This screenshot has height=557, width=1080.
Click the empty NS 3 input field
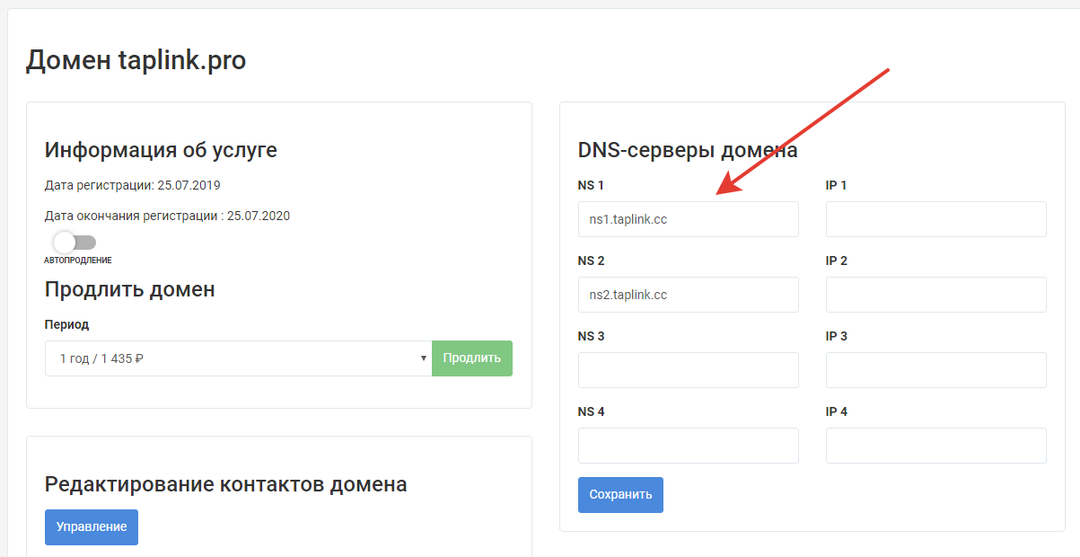pyautogui.click(x=688, y=370)
